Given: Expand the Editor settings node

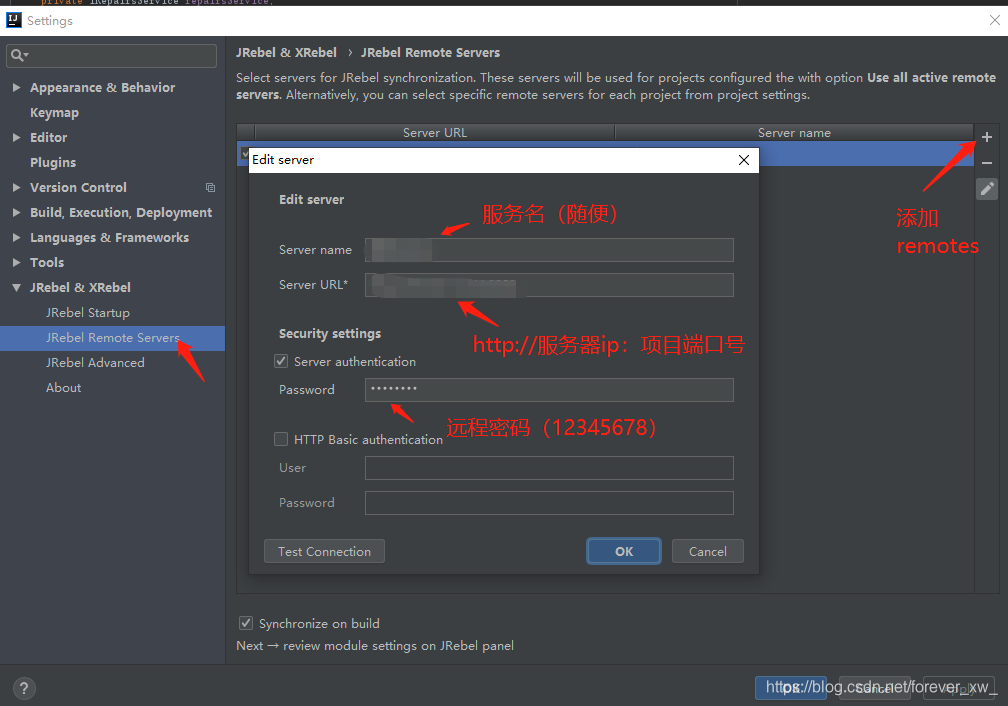Looking at the screenshot, I should (x=17, y=138).
